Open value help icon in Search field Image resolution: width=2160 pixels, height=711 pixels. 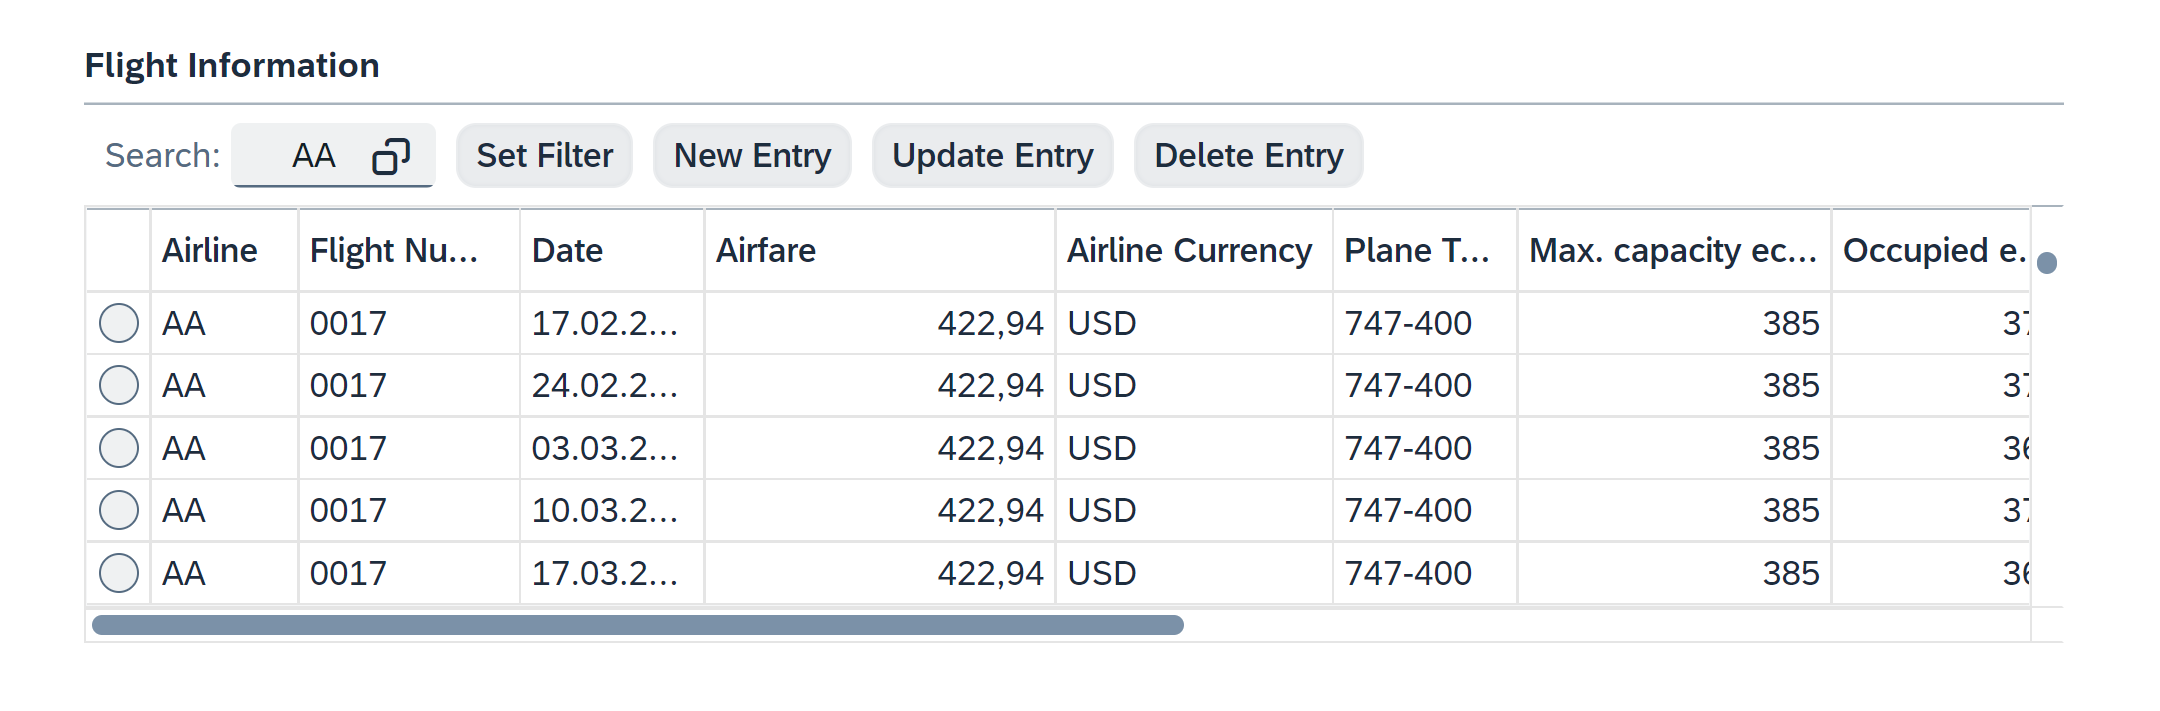click(391, 156)
